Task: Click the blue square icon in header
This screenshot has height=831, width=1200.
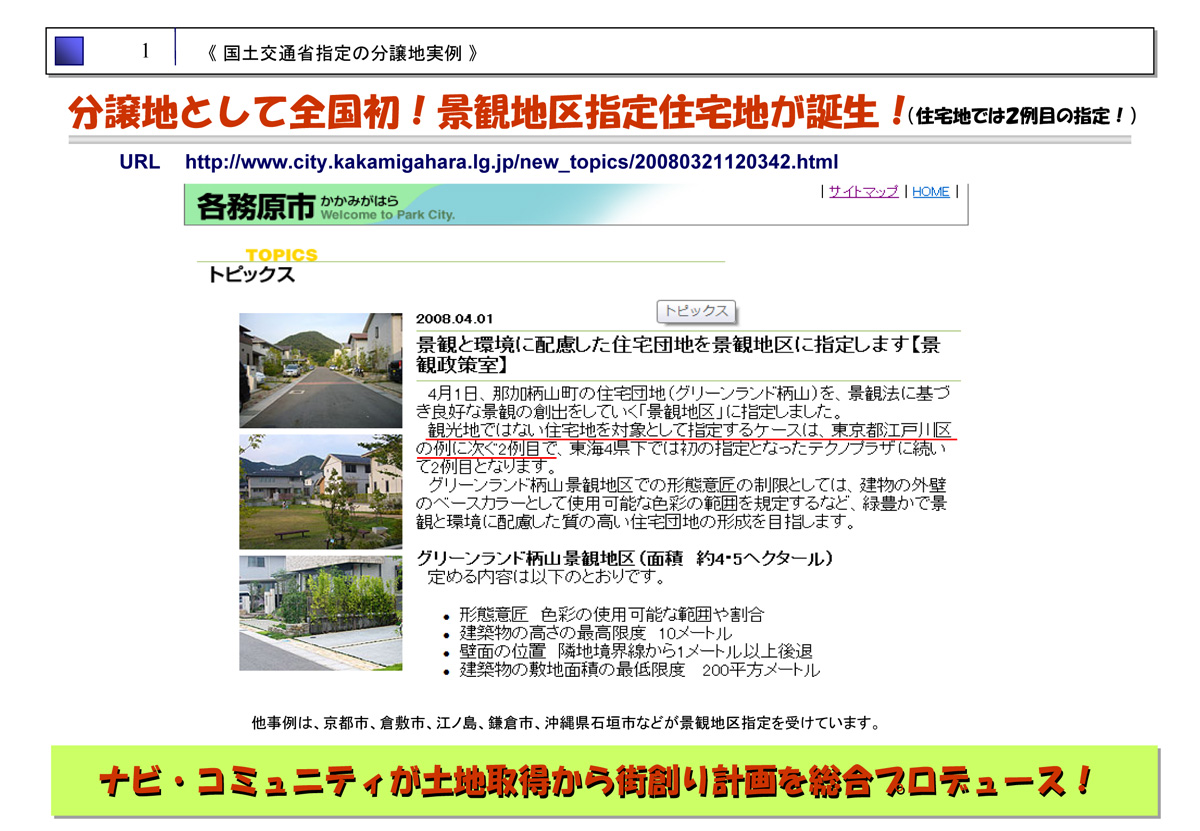Action: (x=69, y=51)
